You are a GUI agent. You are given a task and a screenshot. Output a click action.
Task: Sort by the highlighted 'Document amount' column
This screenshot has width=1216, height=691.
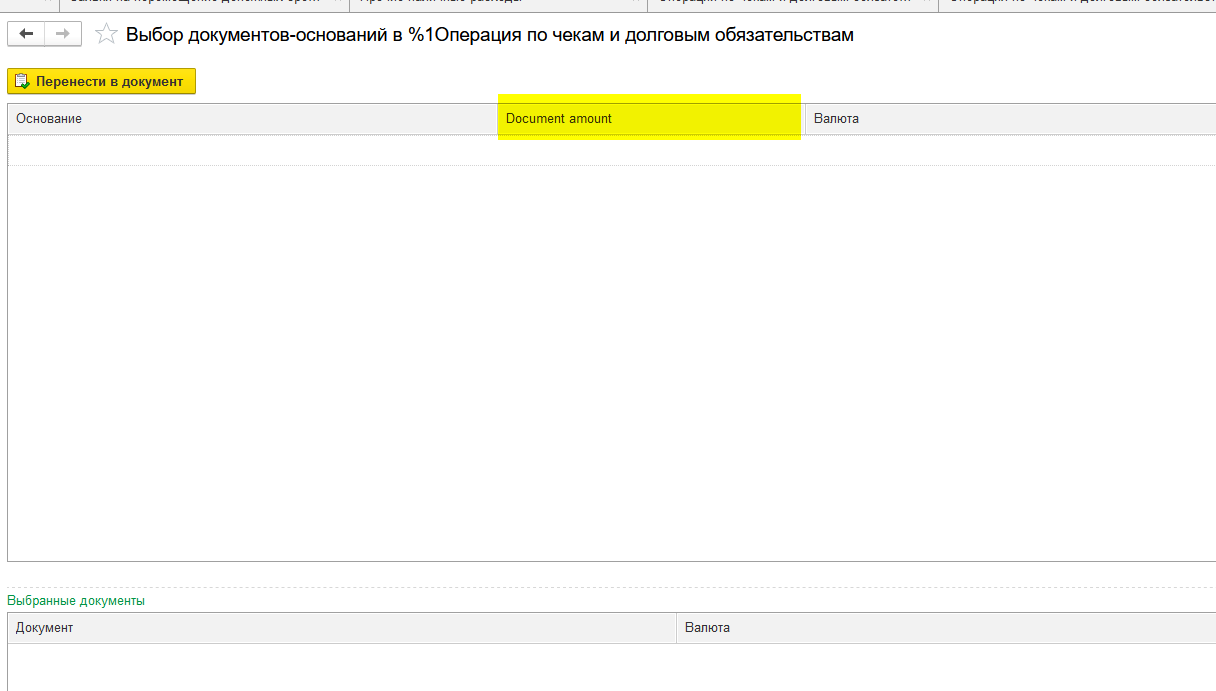tap(650, 117)
